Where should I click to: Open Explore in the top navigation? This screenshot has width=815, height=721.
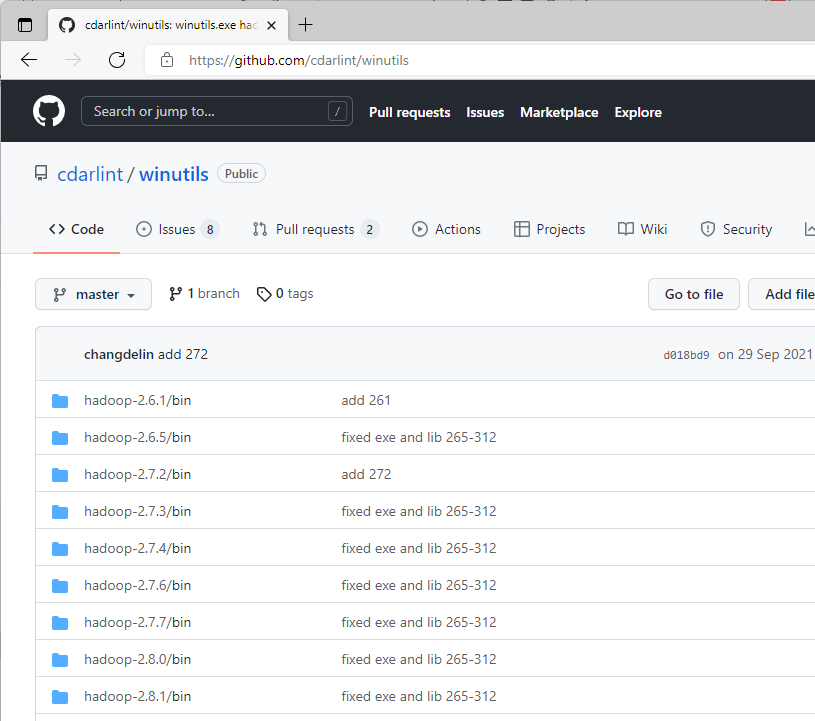point(638,112)
